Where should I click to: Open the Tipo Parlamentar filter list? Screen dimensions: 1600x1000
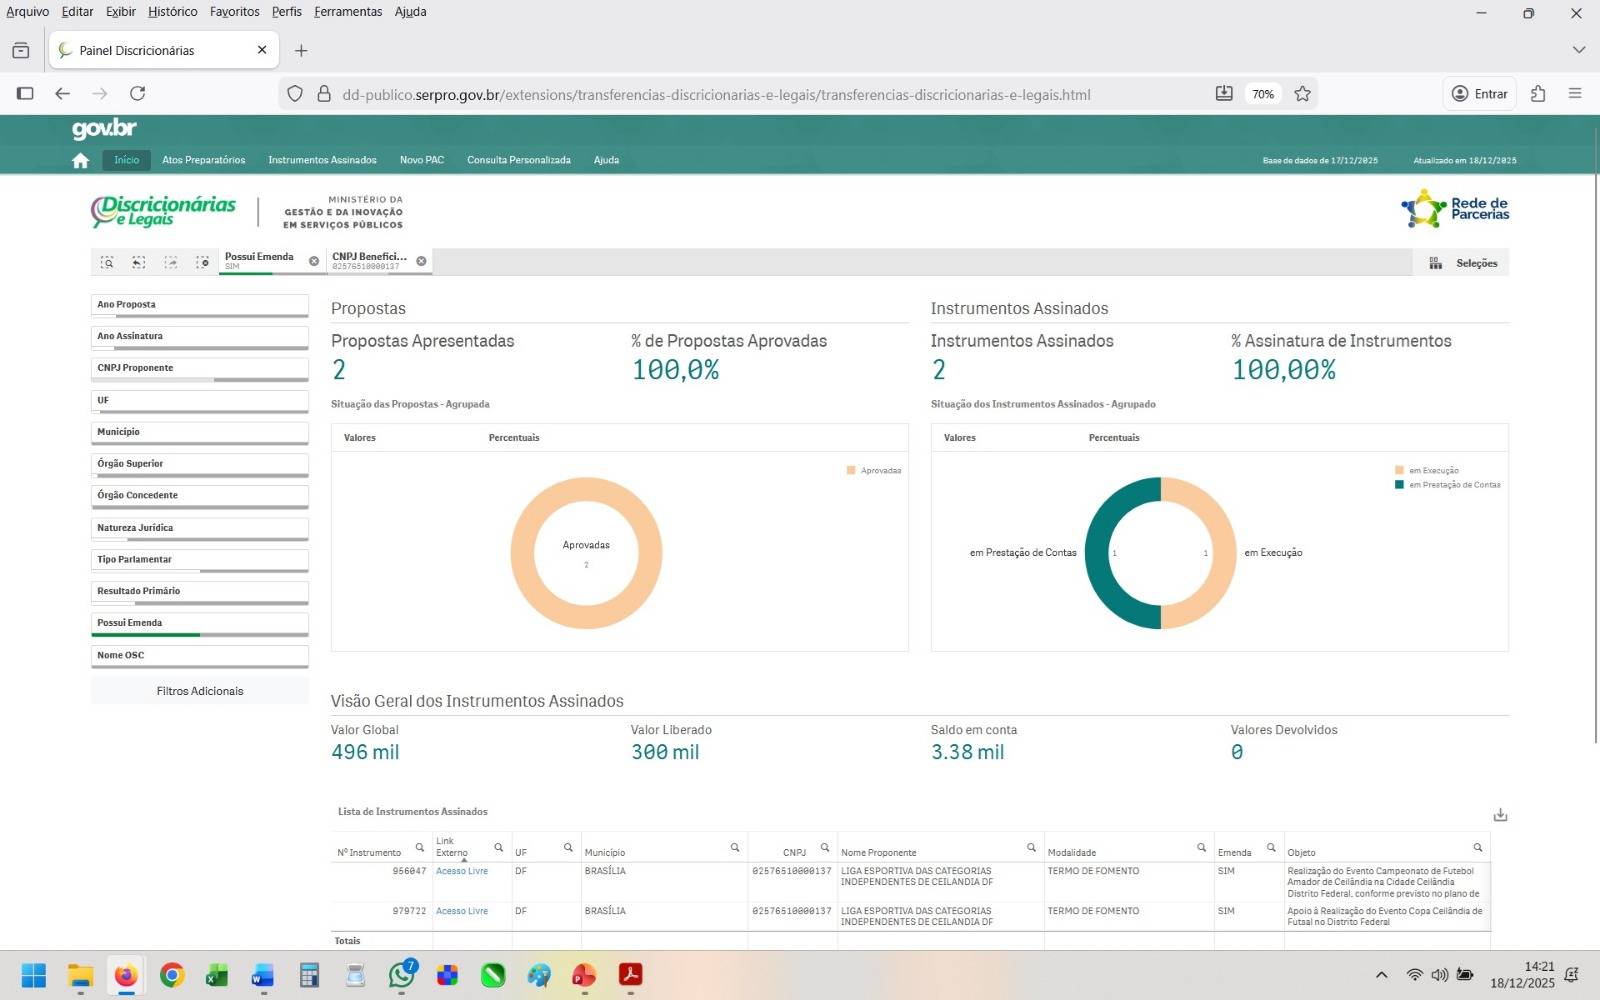[x=199, y=560]
